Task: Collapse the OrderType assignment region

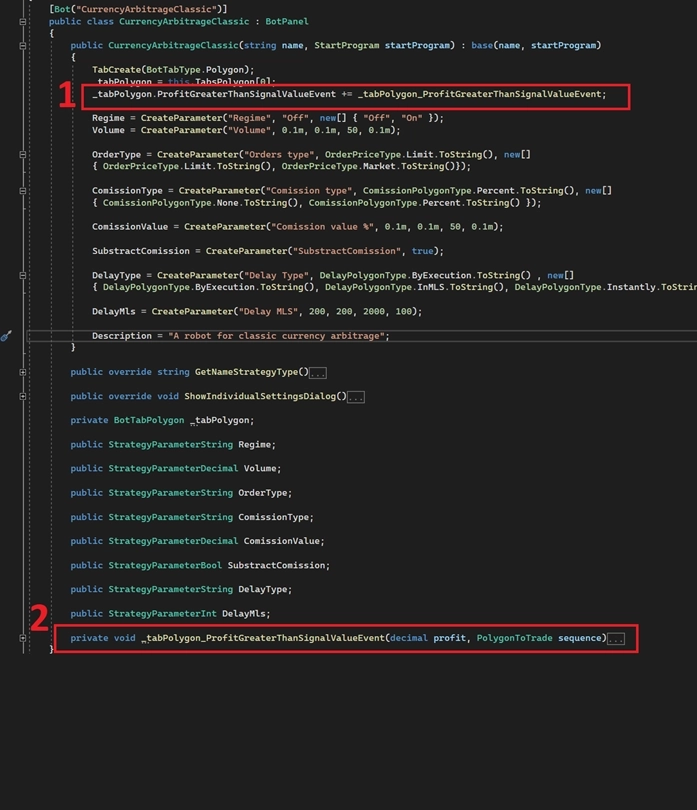Action: pyautogui.click(x=23, y=155)
